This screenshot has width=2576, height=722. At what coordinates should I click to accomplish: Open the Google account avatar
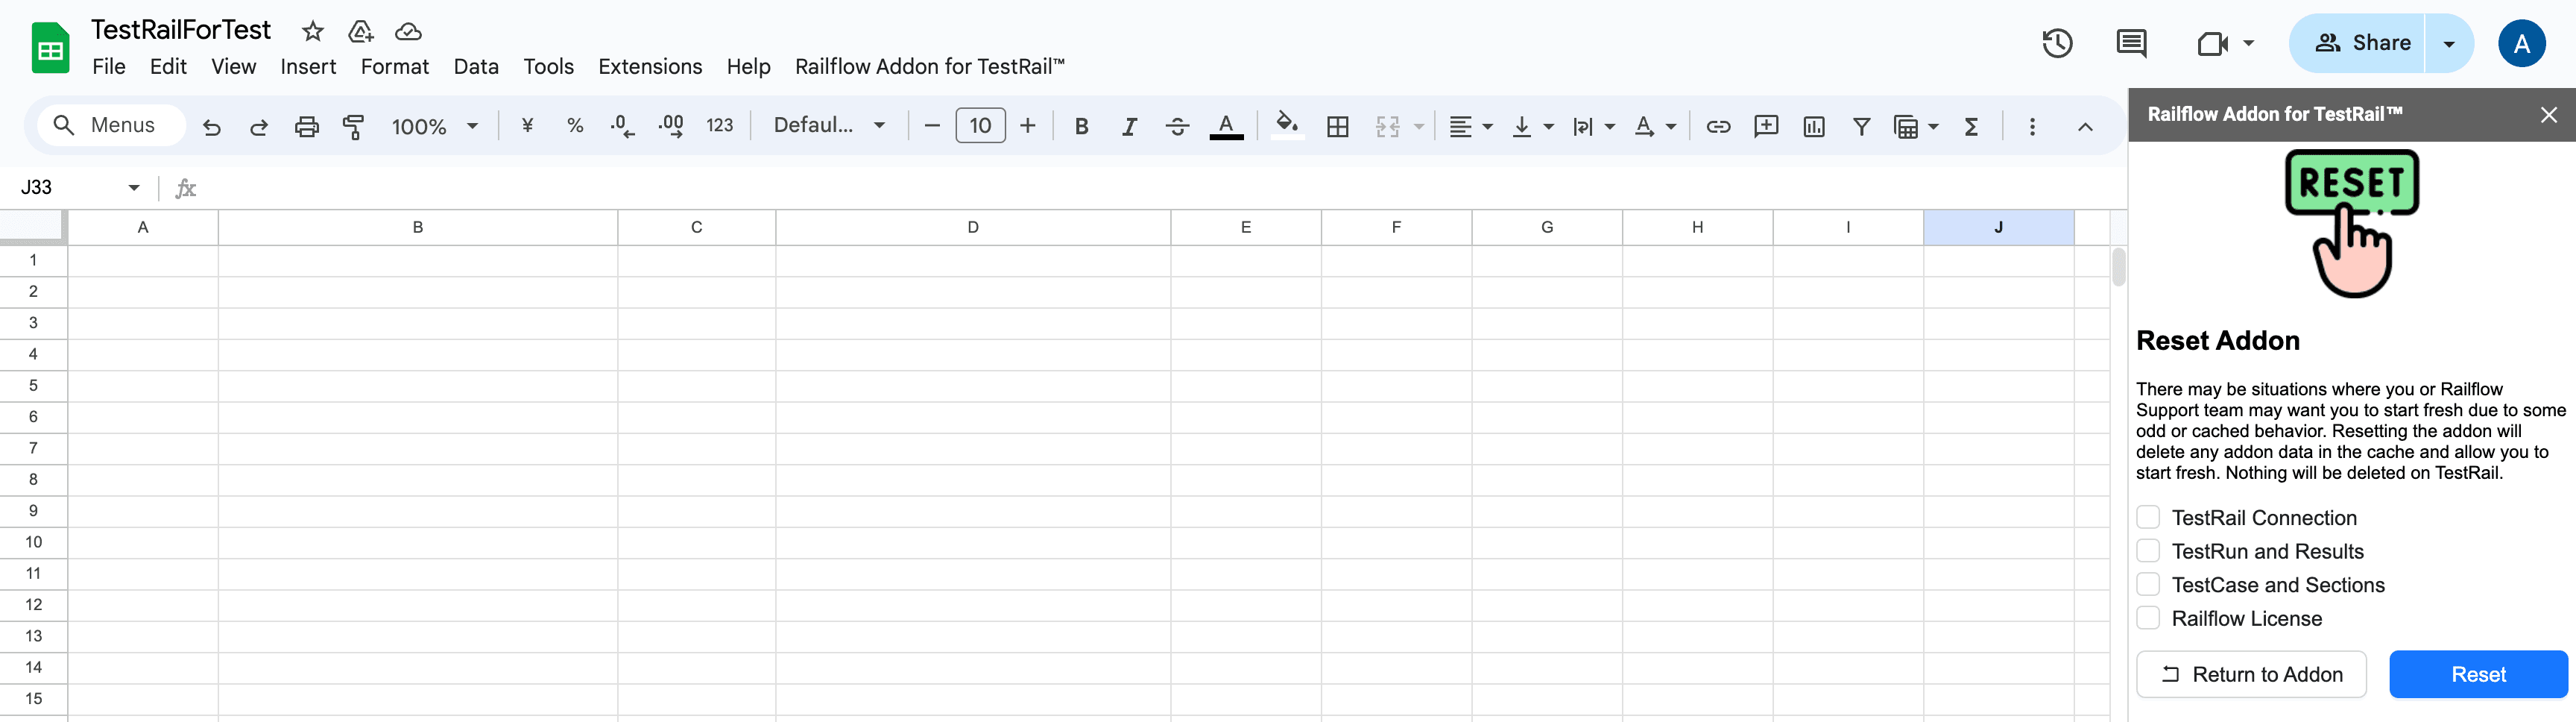(x=2521, y=43)
